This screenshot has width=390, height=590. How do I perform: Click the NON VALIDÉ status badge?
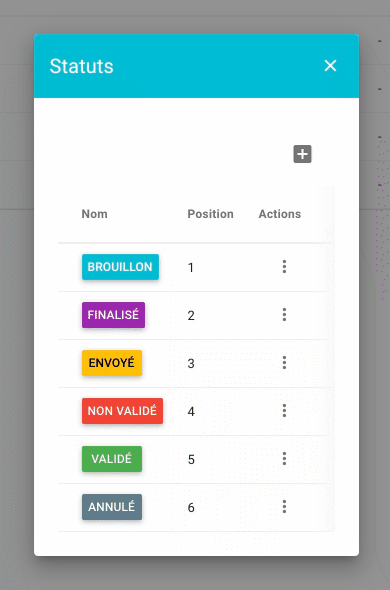click(x=122, y=411)
